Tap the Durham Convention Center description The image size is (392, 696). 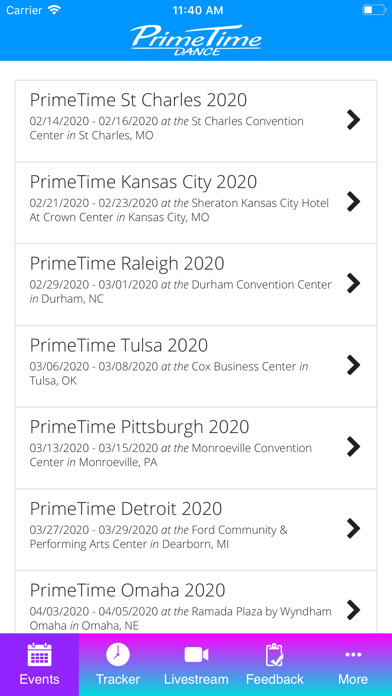coord(181,292)
